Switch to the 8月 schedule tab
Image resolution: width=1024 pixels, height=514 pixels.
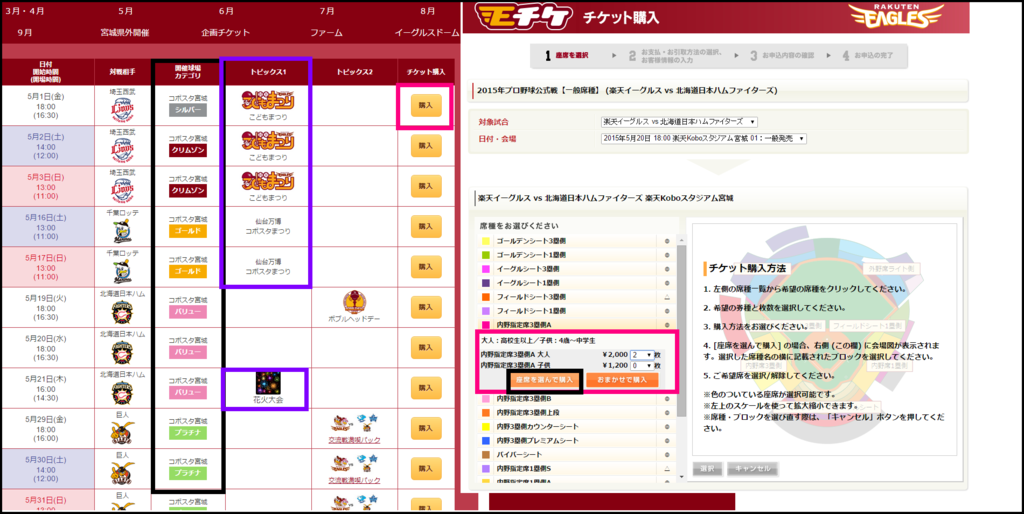[427, 11]
